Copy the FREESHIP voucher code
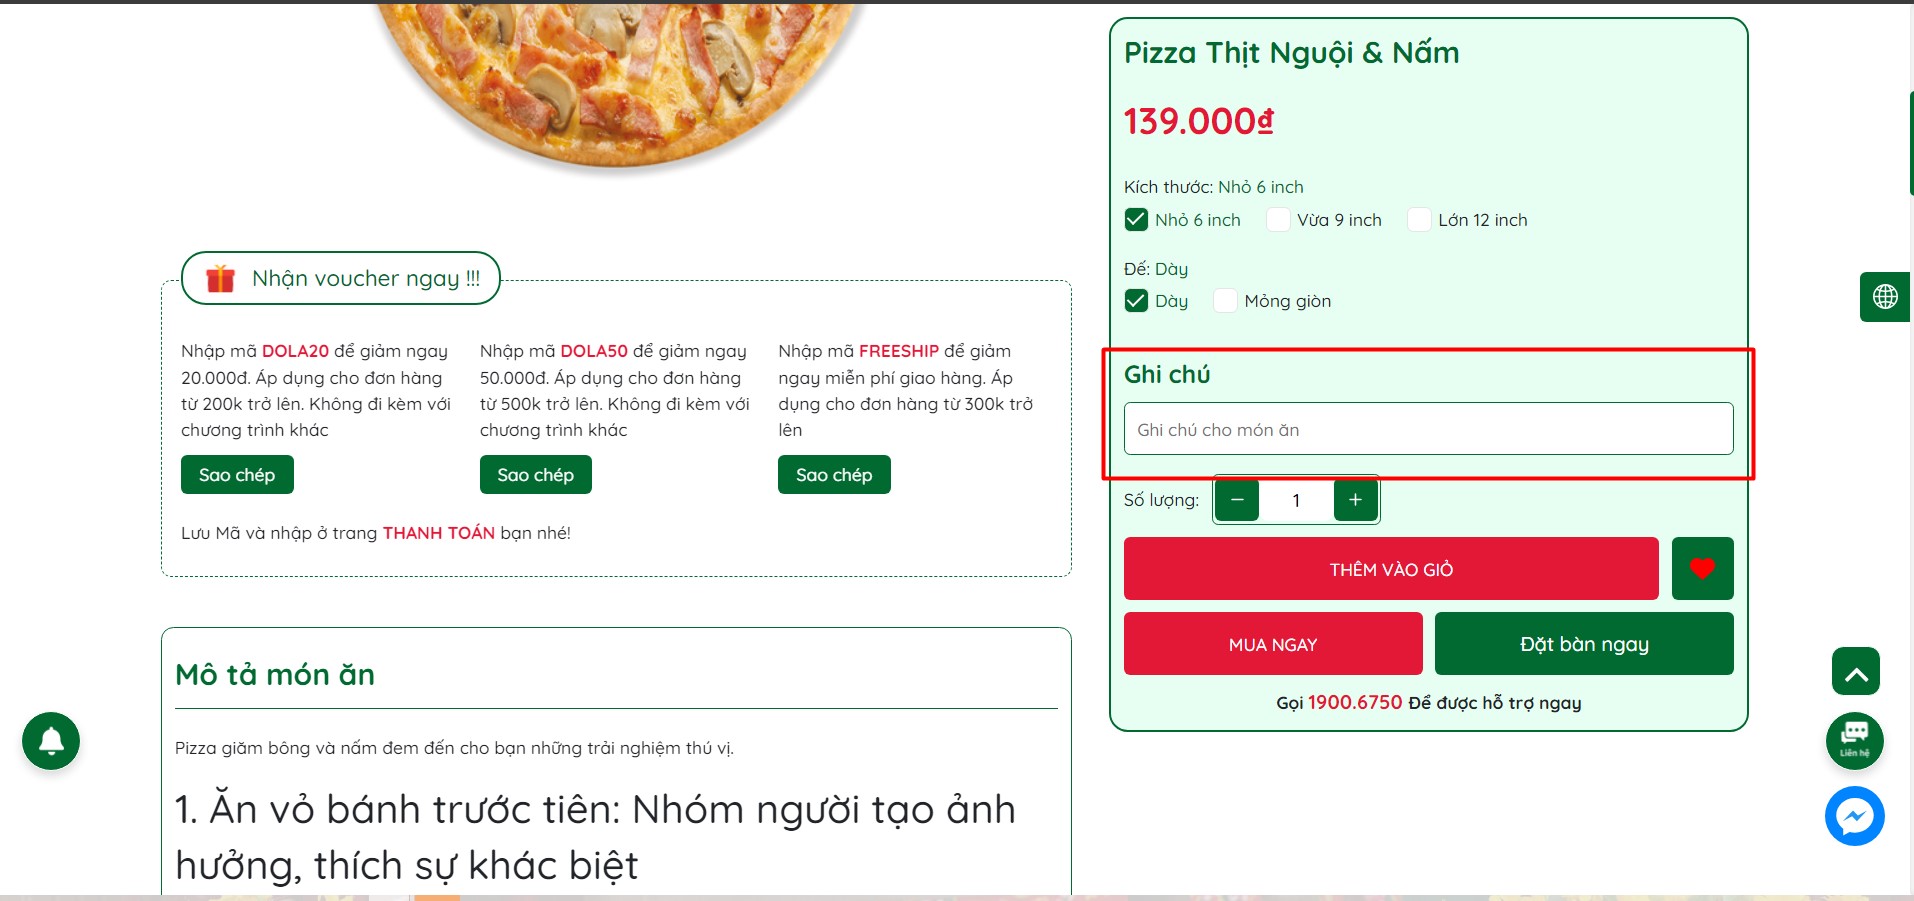Screen dimensions: 1914x901 tap(834, 475)
